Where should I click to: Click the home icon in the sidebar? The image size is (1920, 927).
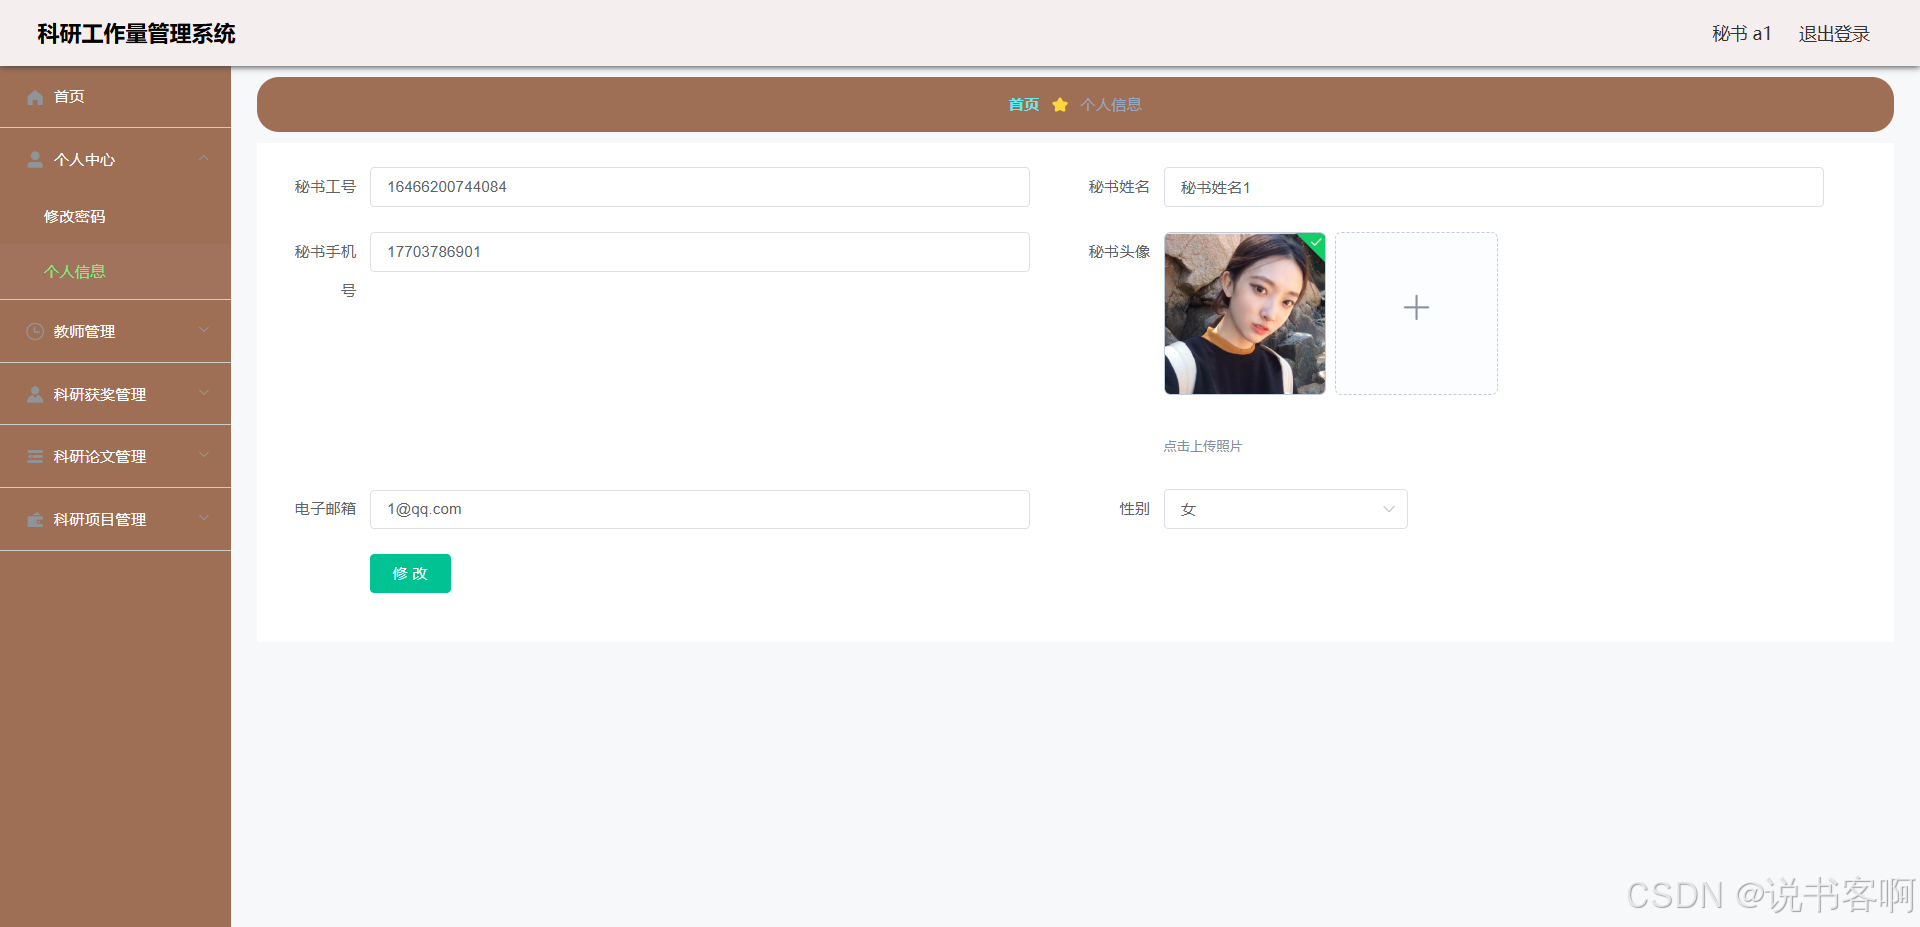35,97
